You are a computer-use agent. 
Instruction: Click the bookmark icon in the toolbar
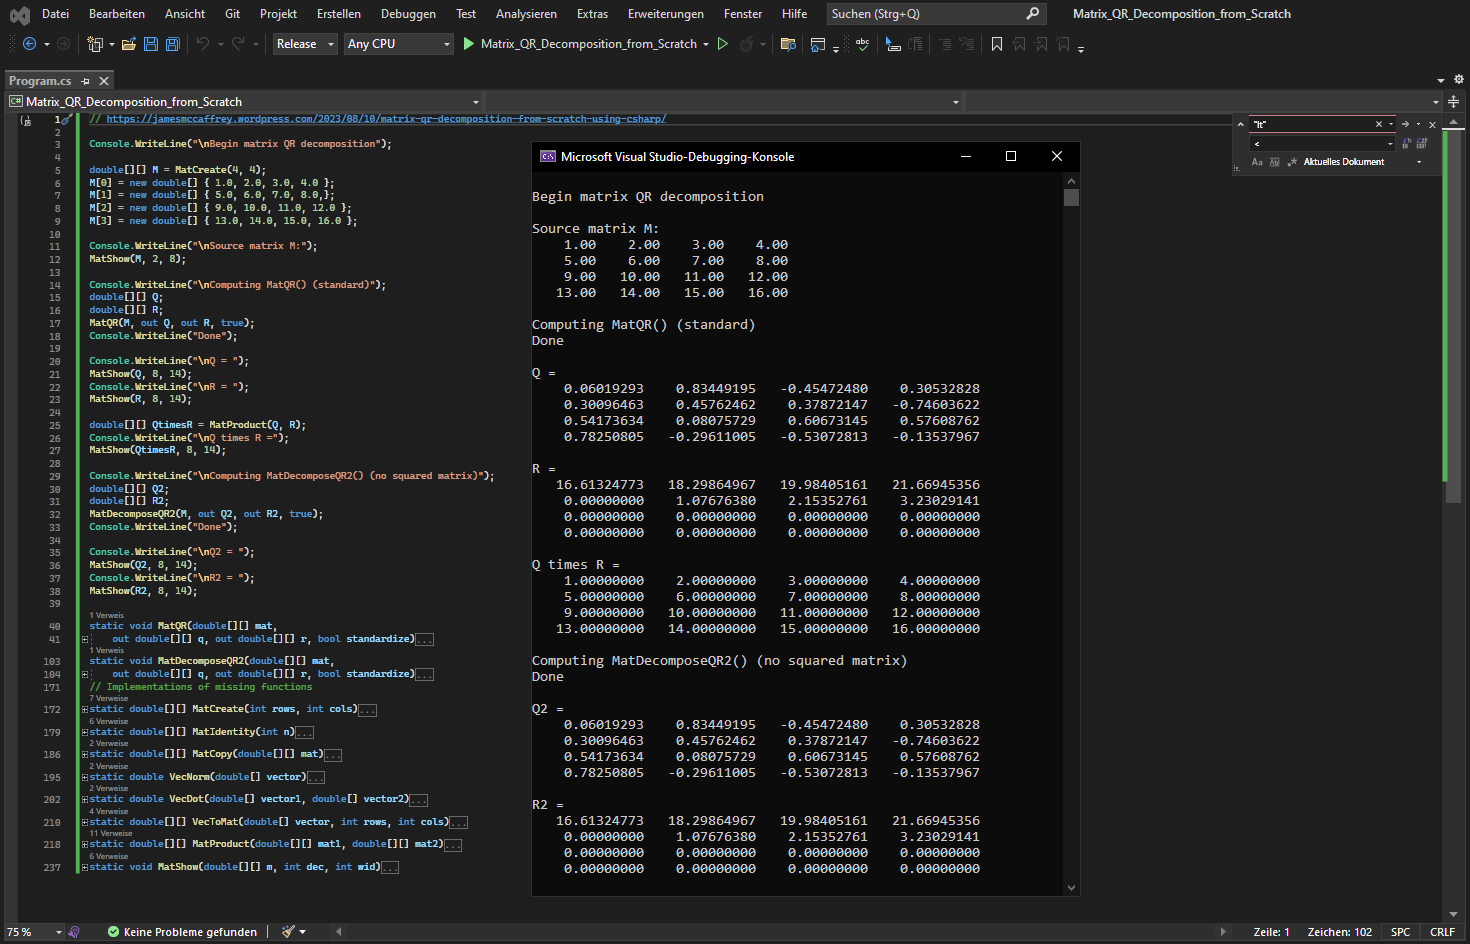pos(996,44)
